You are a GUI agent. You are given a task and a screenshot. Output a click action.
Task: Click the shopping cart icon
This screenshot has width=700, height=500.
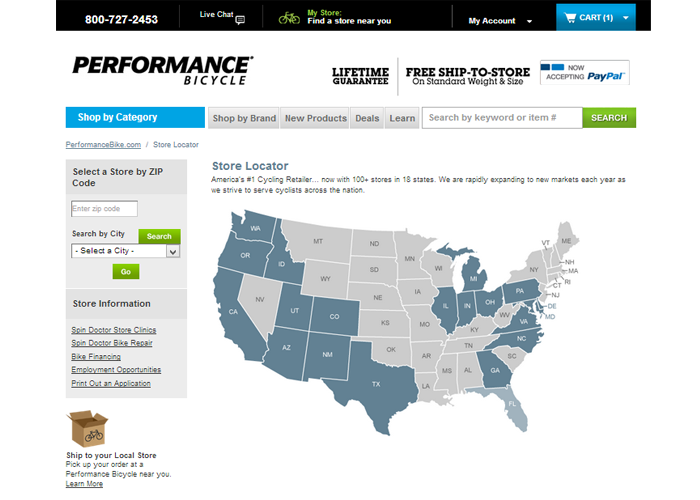click(570, 18)
